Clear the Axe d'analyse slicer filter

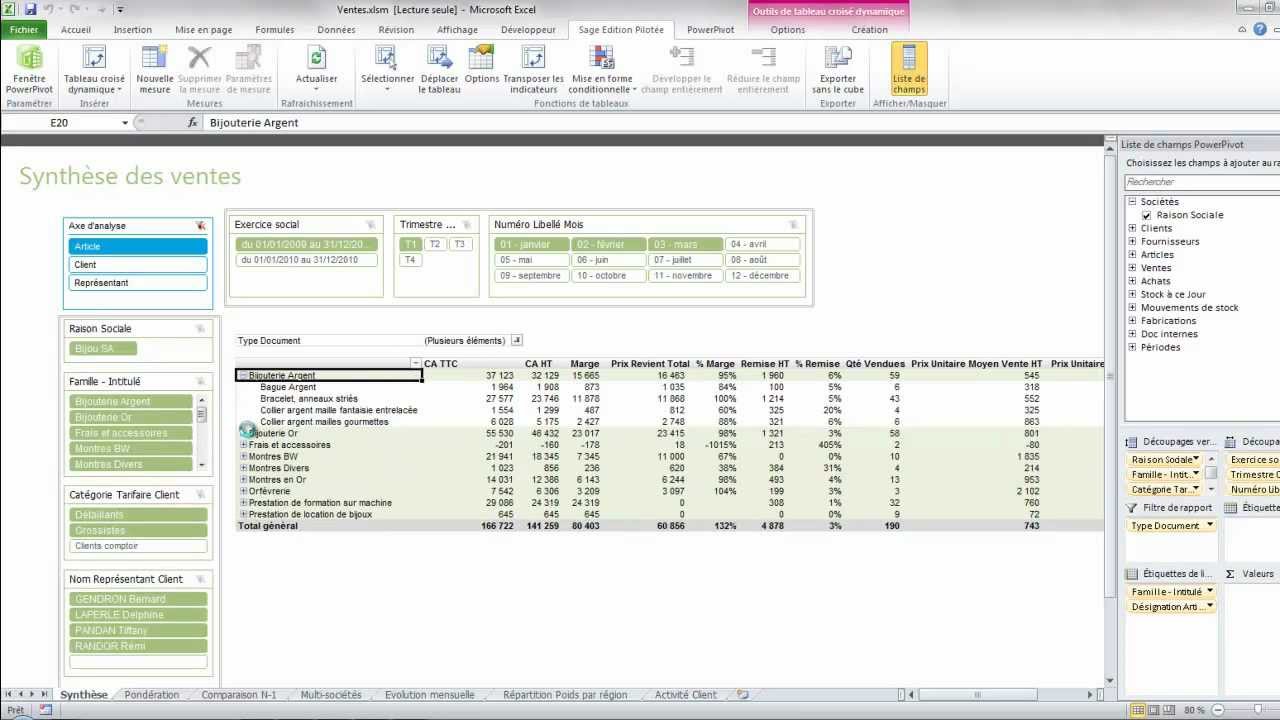coord(200,226)
